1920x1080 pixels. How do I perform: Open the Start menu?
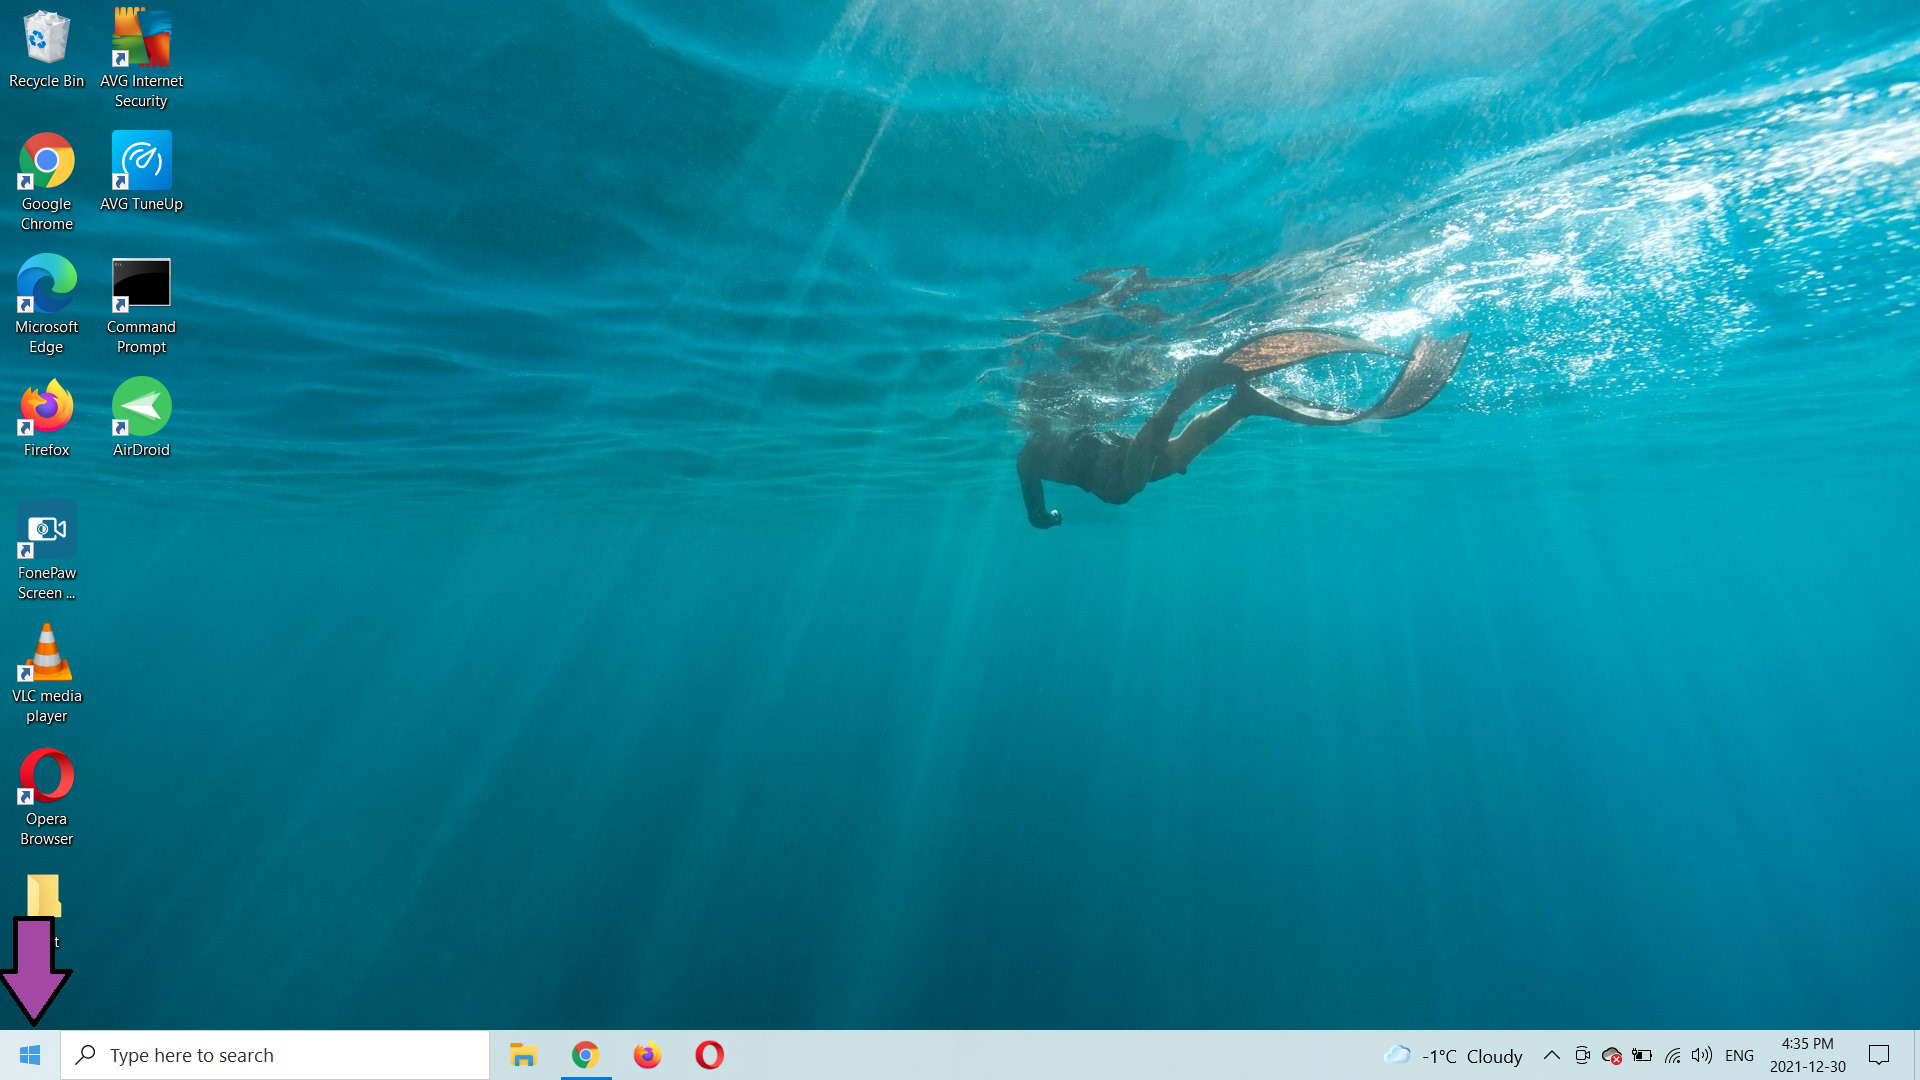click(x=27, y=1055)
